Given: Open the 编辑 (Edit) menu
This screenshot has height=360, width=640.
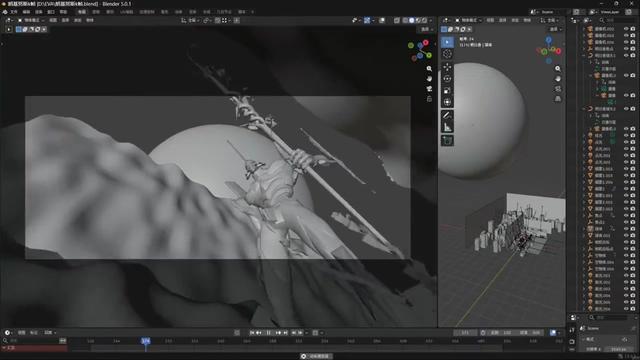Looking at the screenshot, I should (x=26, y=12).
